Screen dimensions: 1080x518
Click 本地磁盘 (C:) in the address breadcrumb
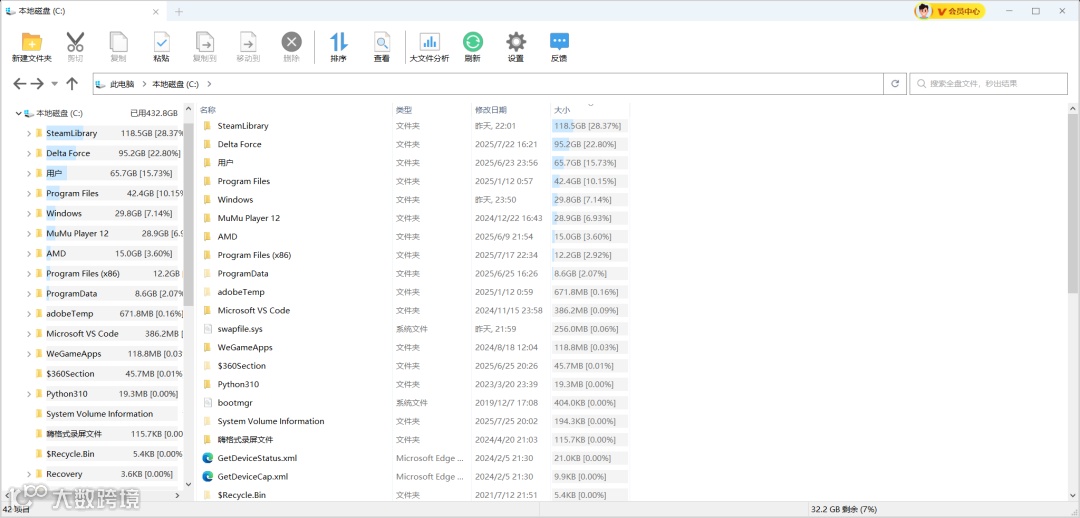point(176,84)
